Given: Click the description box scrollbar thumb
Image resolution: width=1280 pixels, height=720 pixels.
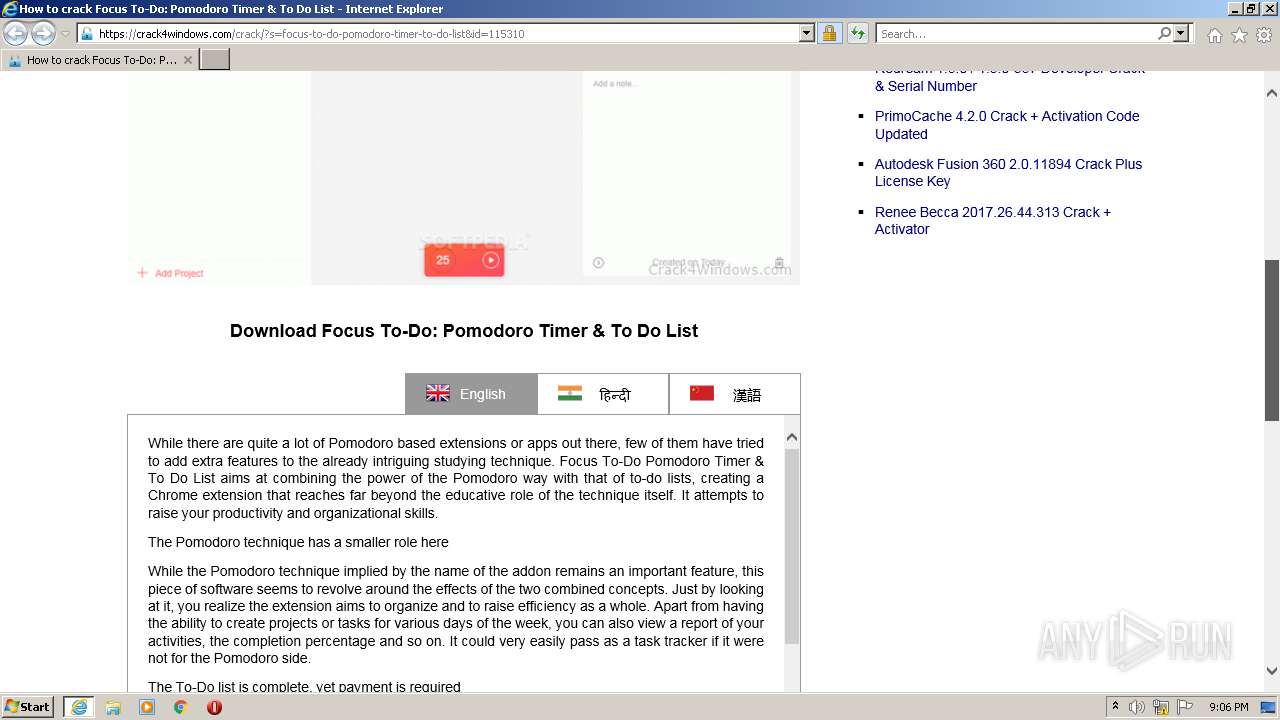Looking at the screenshot, I should [792, 547].
